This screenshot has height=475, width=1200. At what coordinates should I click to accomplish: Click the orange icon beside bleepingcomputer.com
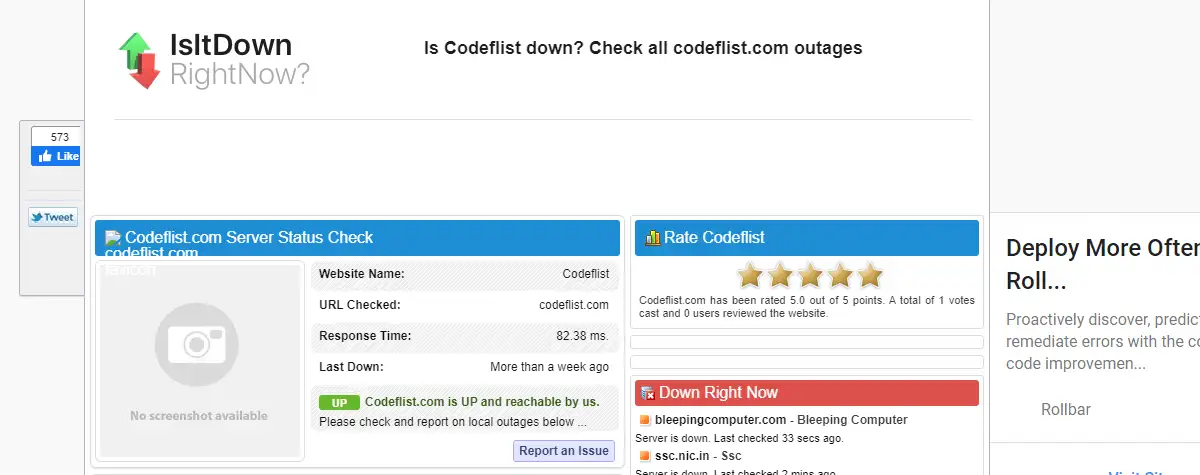pyautogui.click(x=645, y=420)
